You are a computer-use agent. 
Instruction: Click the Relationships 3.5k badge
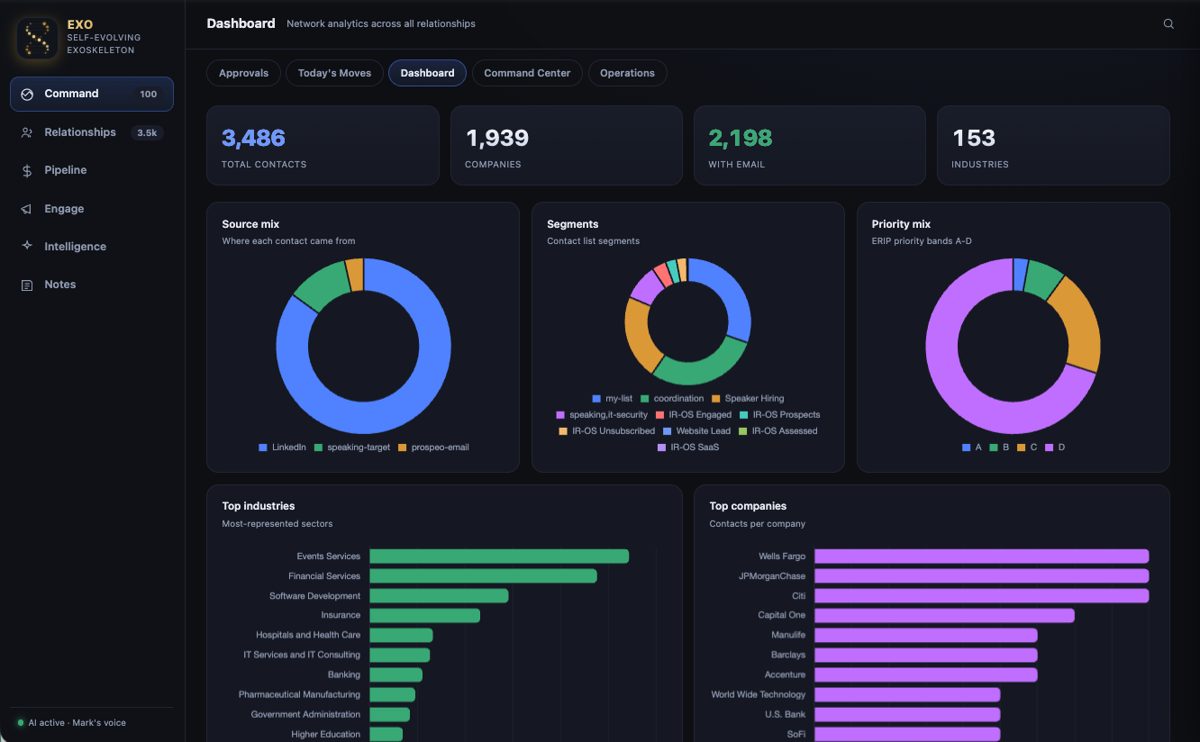147,132
